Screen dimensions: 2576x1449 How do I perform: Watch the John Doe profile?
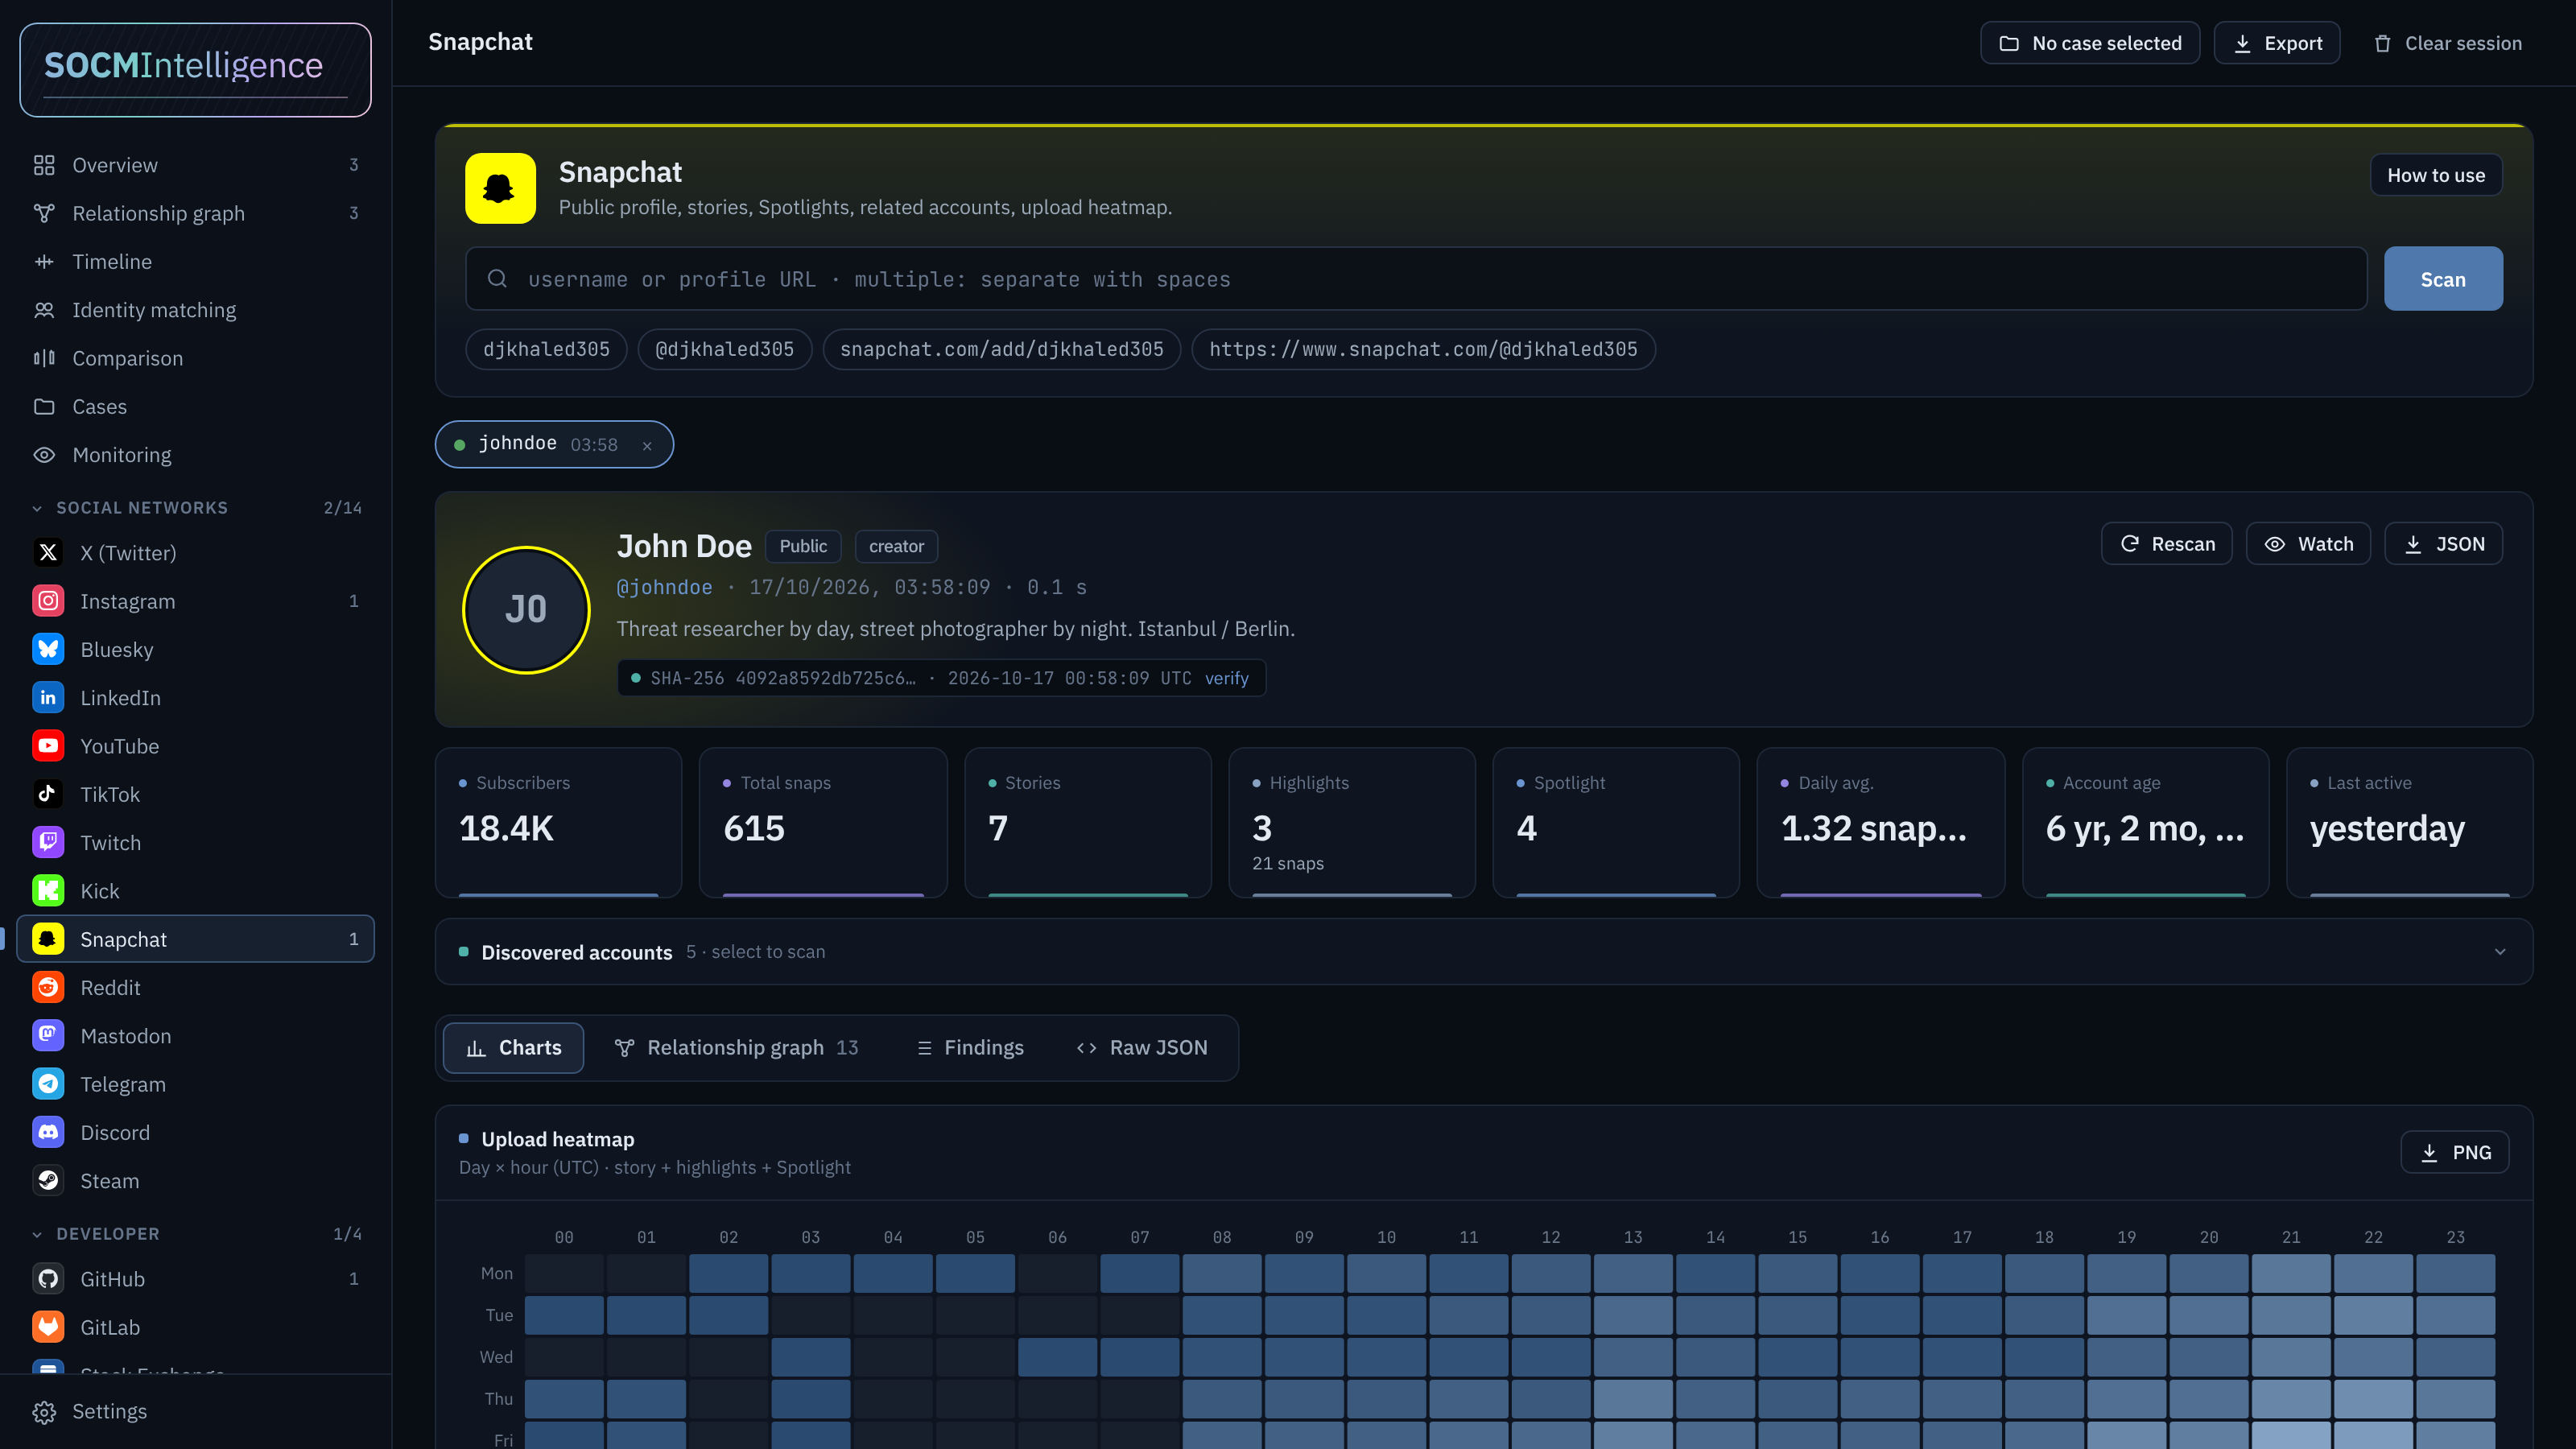pos(2308,544)
